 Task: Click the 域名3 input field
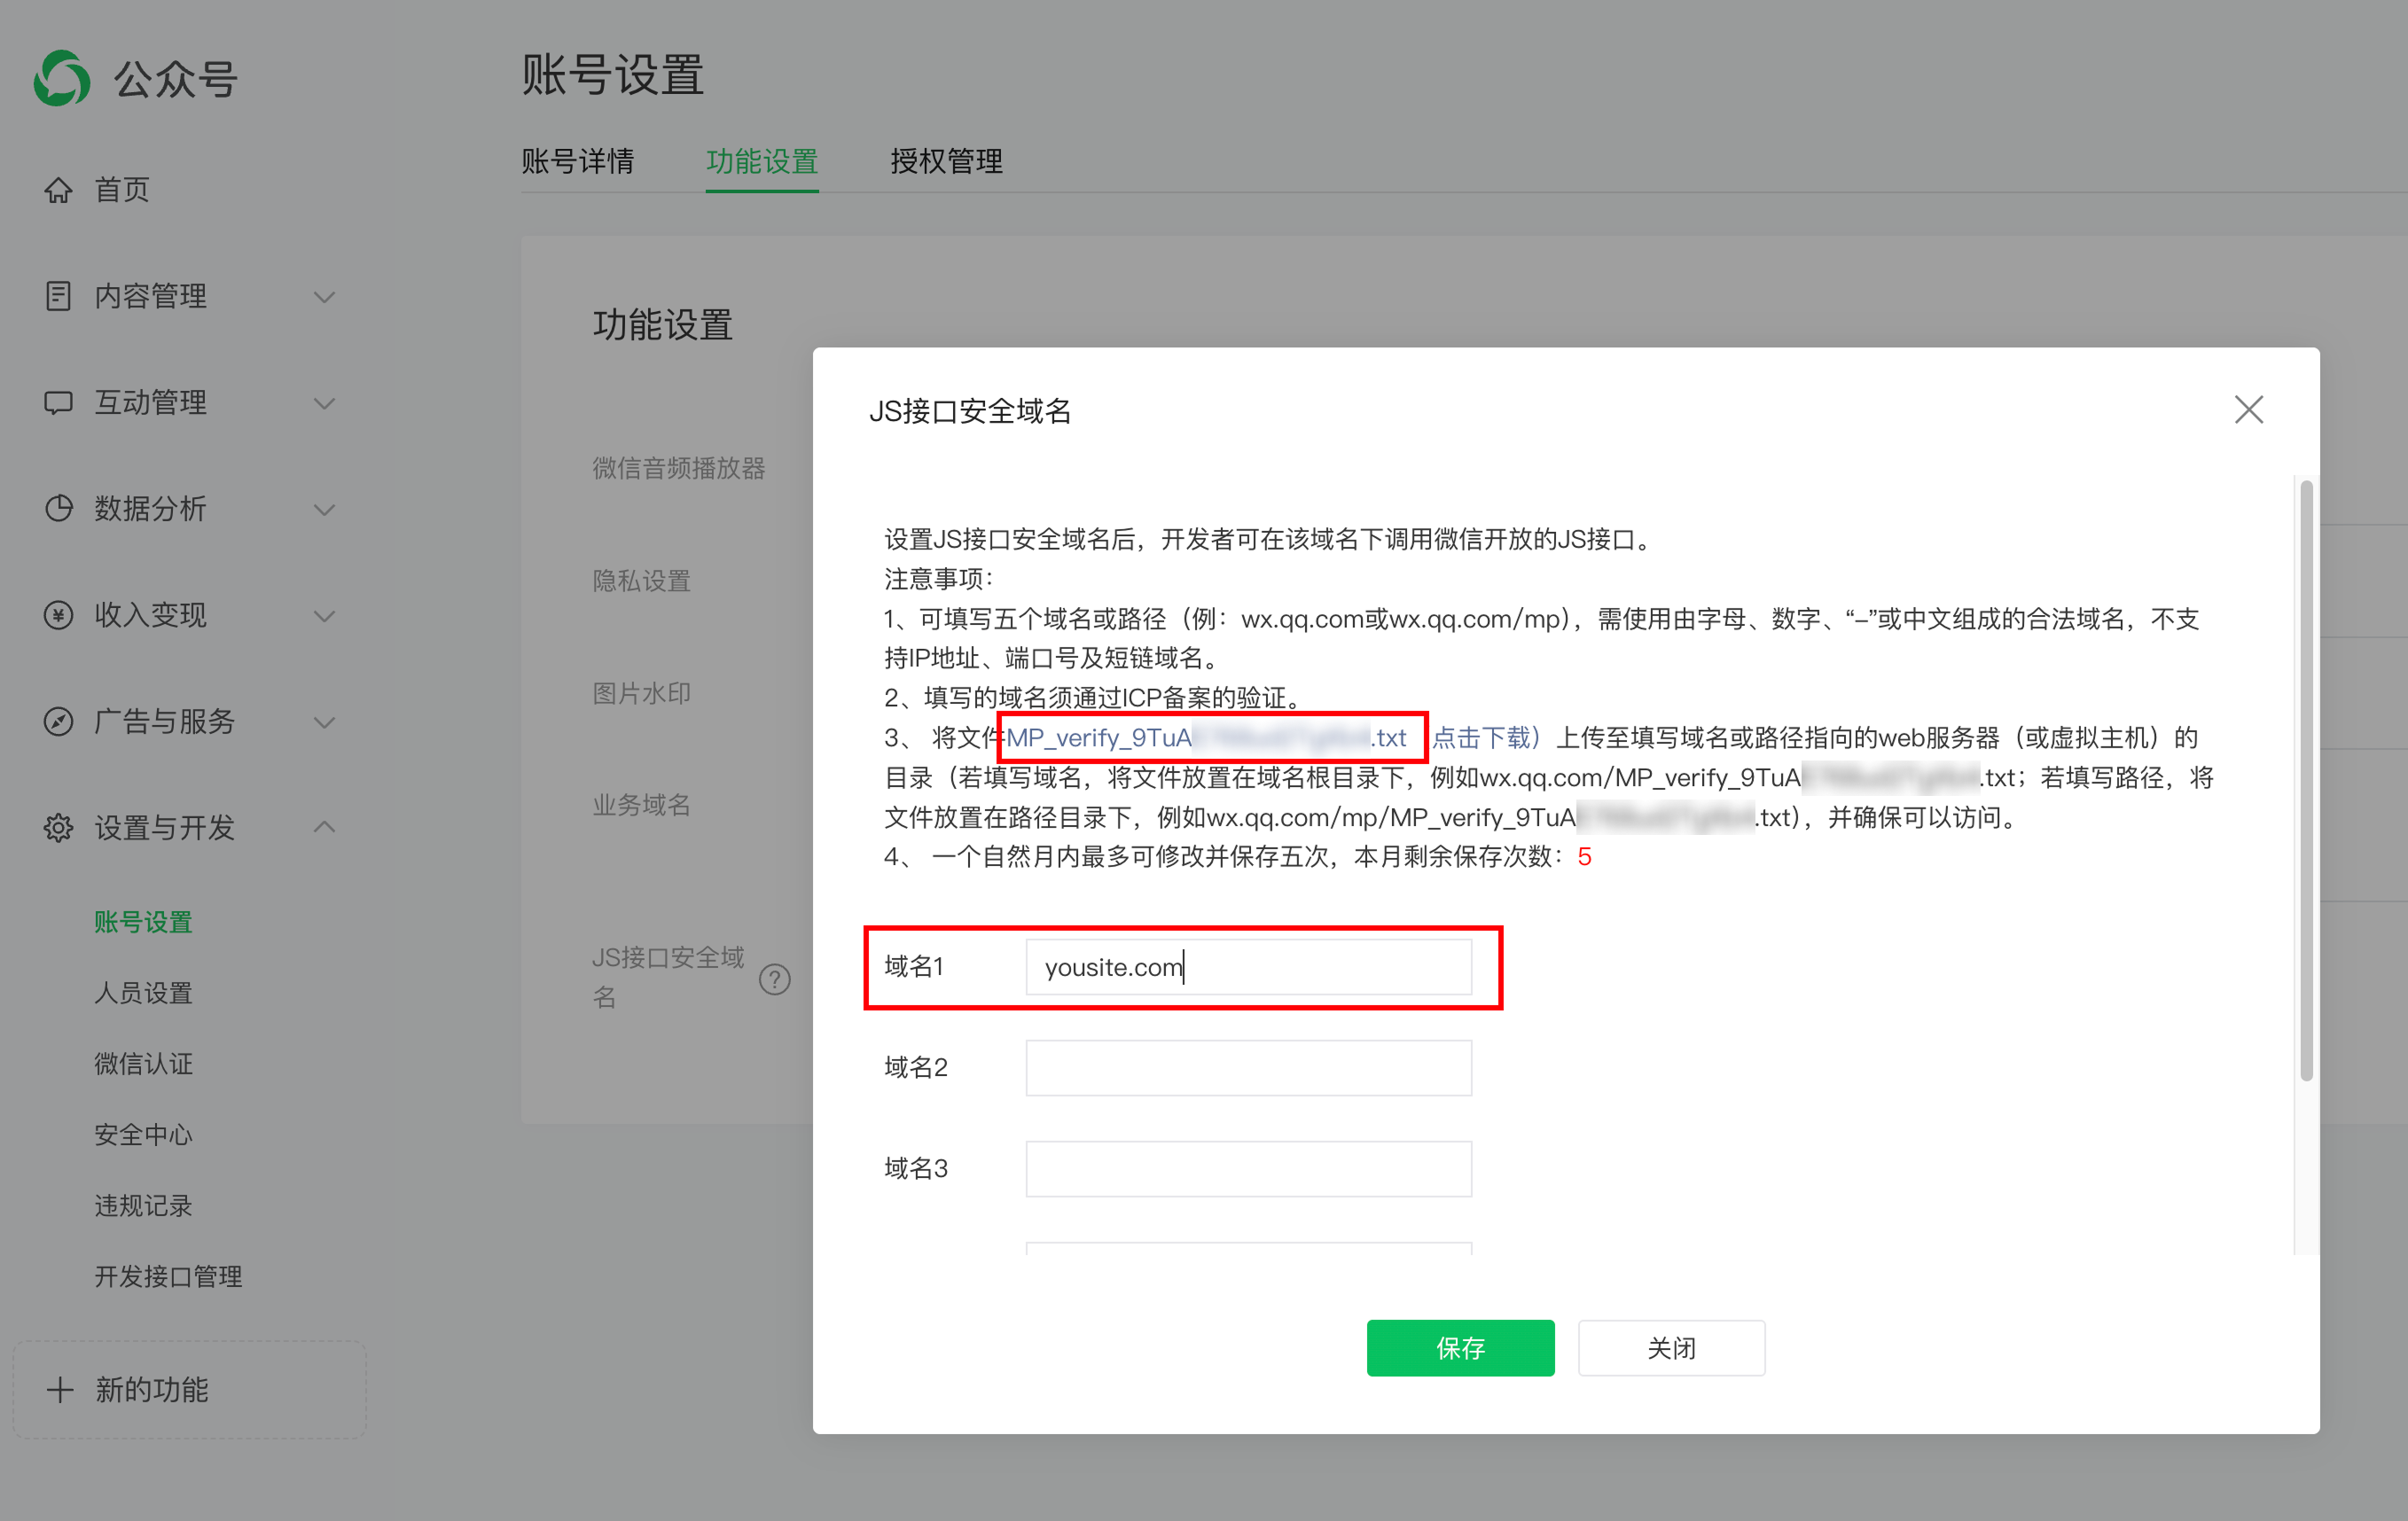tap(1248, 1169)
